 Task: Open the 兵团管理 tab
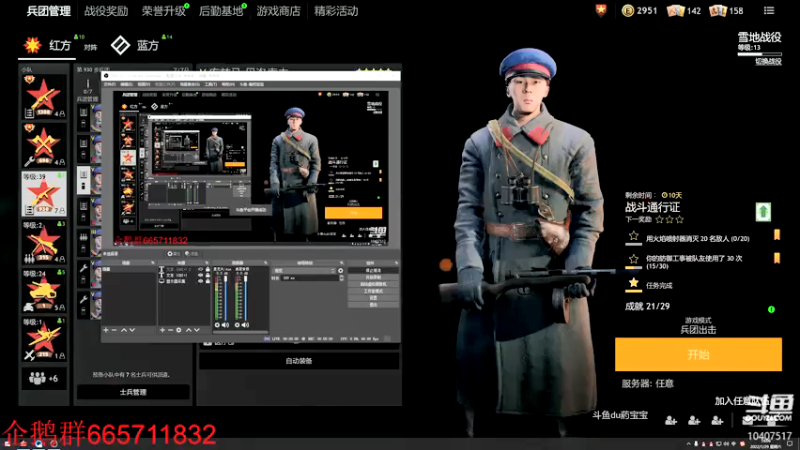(48, 11)
